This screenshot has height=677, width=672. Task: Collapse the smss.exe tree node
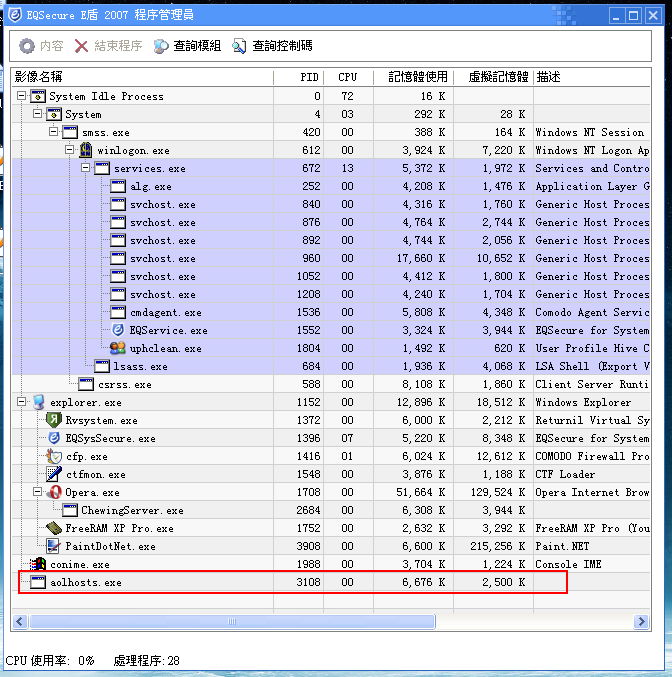(54, 131)
